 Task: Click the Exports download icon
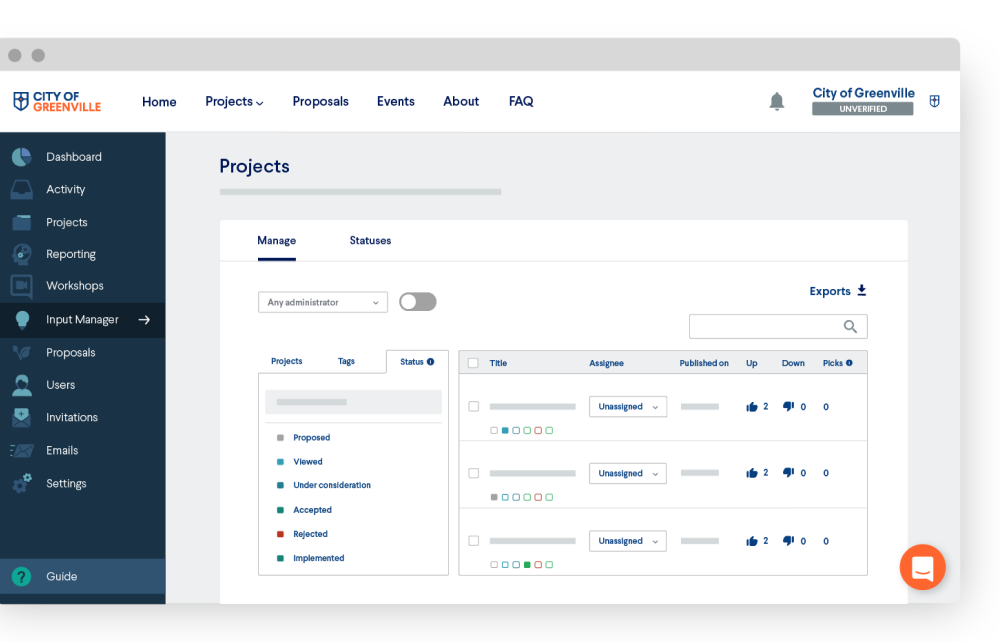tap(862, 290)
